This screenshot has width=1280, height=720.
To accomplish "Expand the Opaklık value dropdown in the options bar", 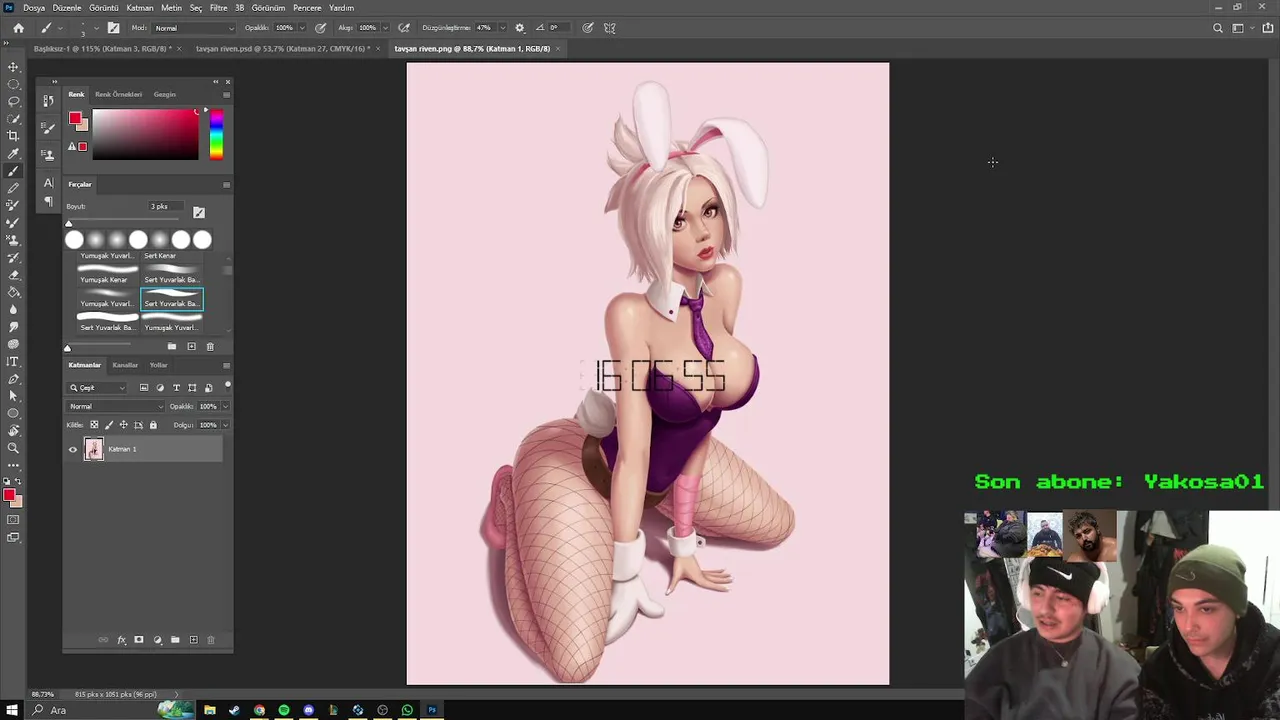I will pos(302,28).
